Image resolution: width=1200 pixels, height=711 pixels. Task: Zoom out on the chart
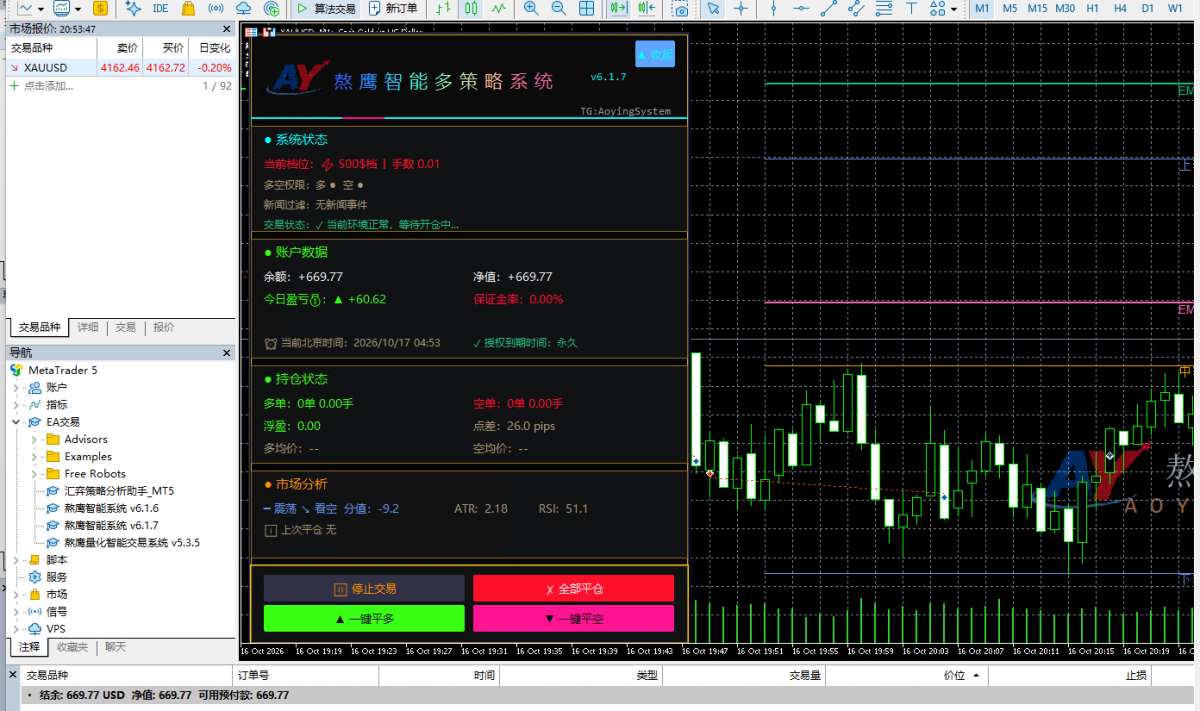point(559,8)
